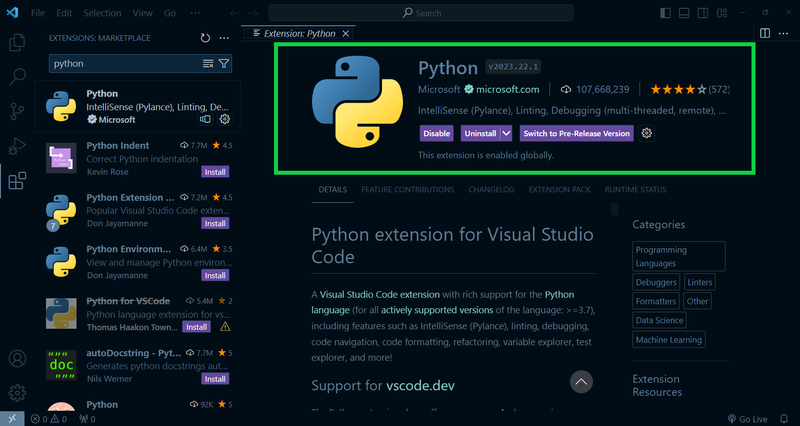Screen dimensions: 800x426
Task: Install Python Environment Manager extension
Action: click(215, 275)
